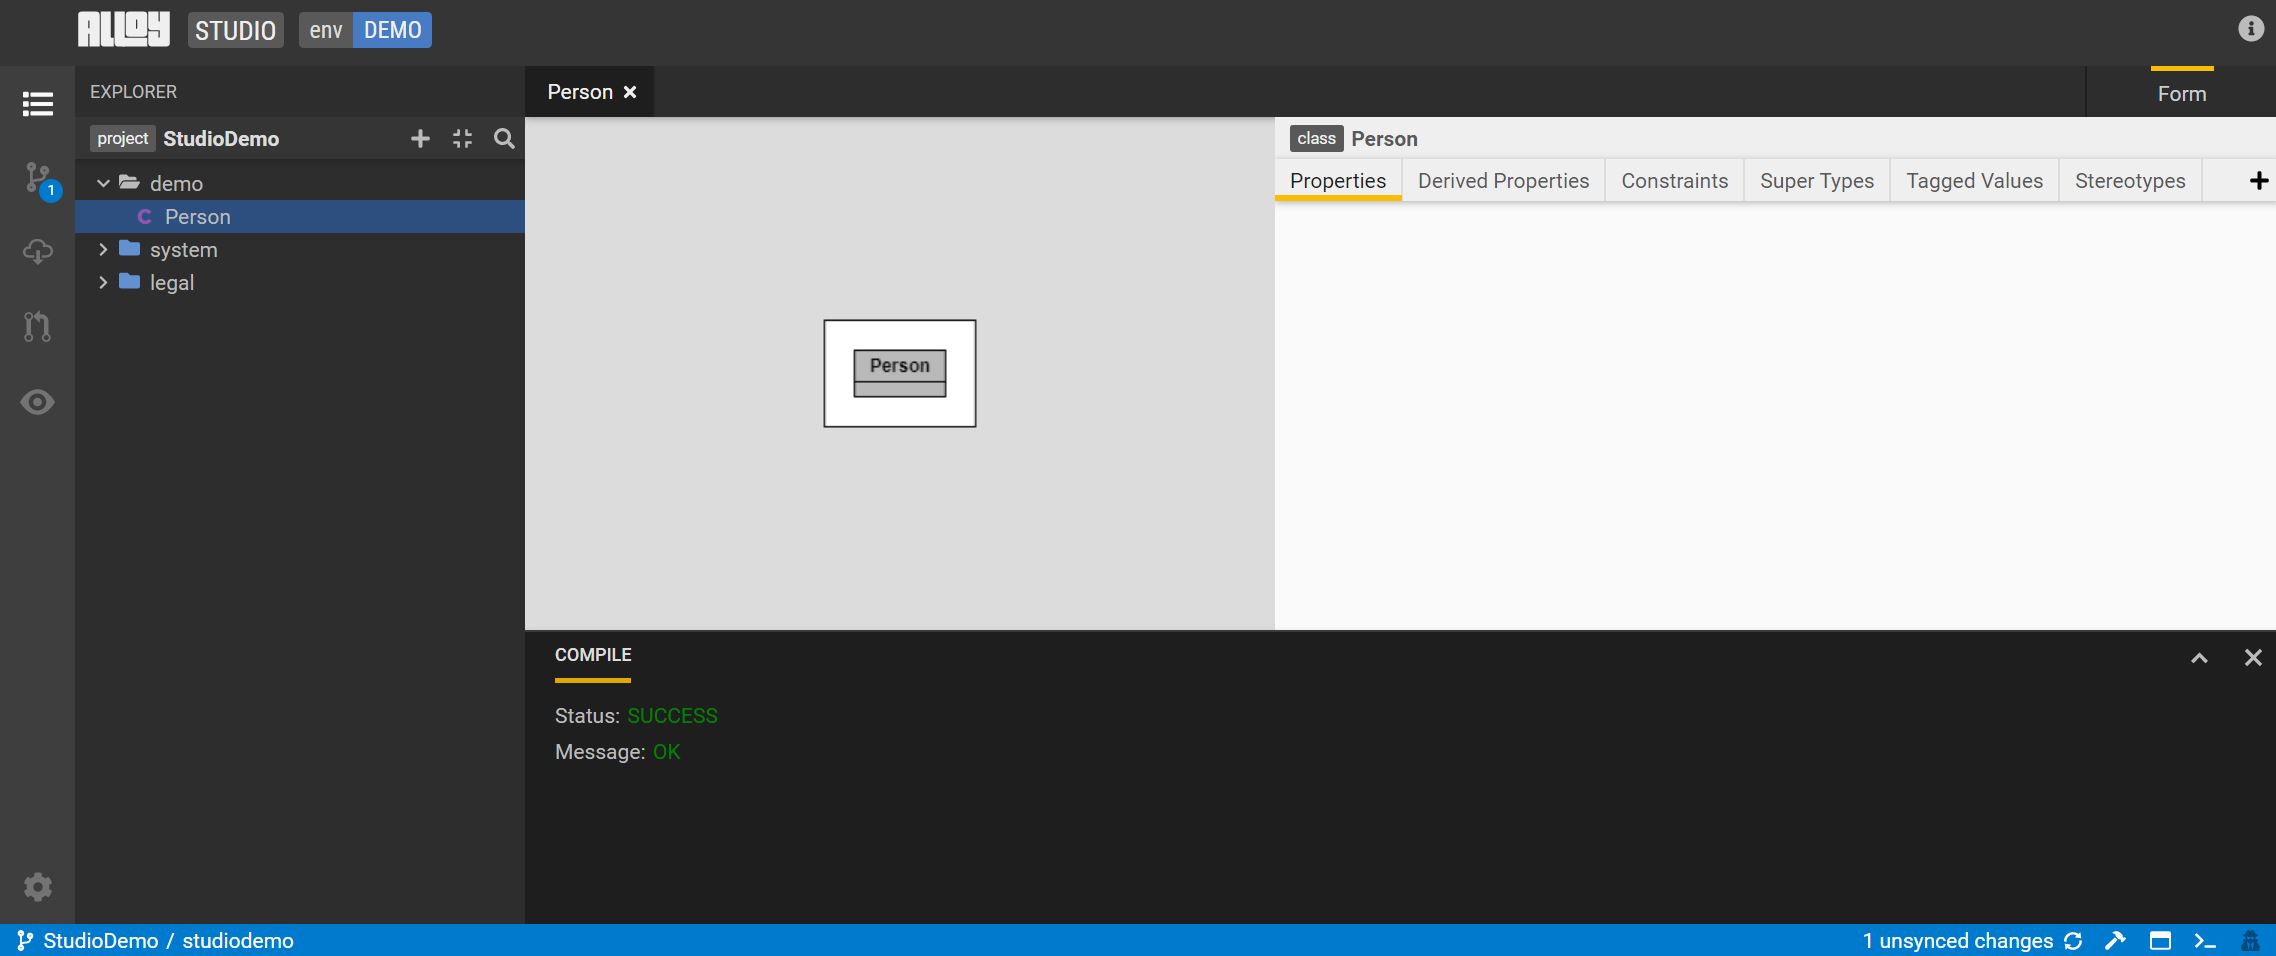
Task: Toggle auxiliary panel window icon
Action: 2160,941
